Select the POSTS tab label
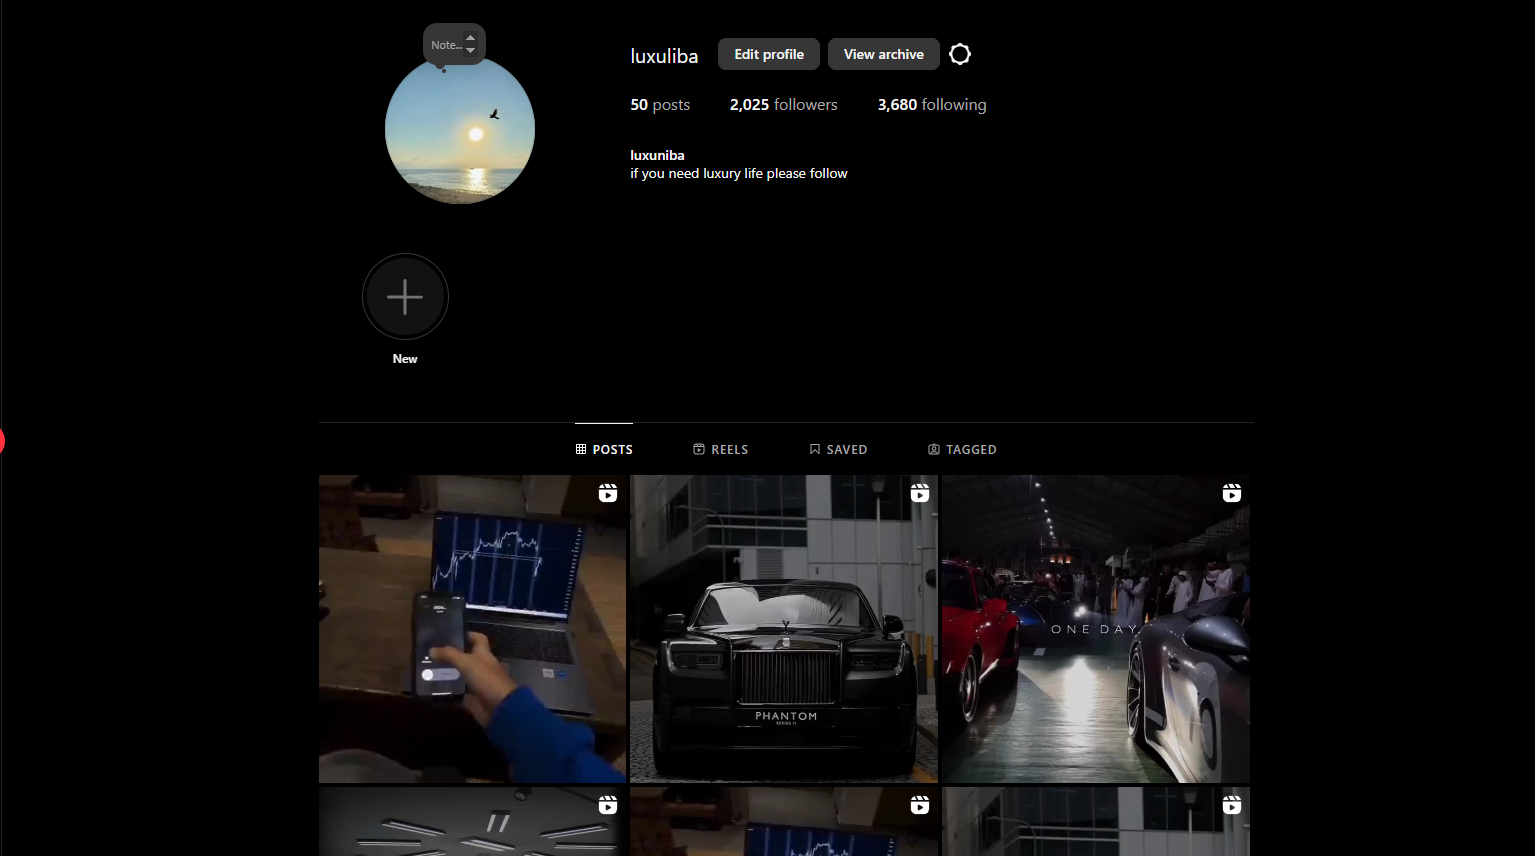This screenshot has width=1535, height=856. tap(612, 450)
